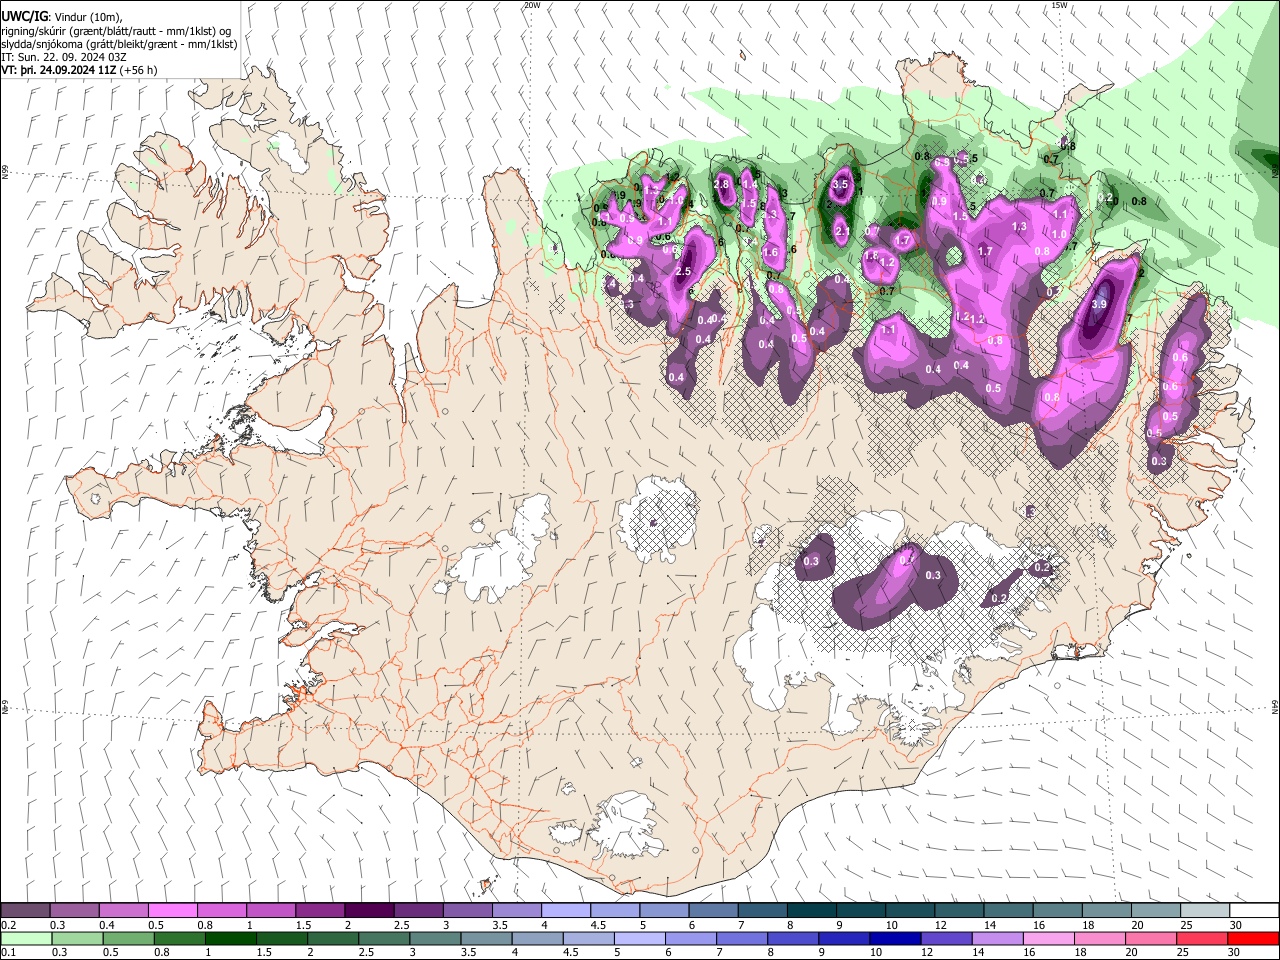
Task: Click the 0.2 label in the snow scale
Action: tap(8, 925)
